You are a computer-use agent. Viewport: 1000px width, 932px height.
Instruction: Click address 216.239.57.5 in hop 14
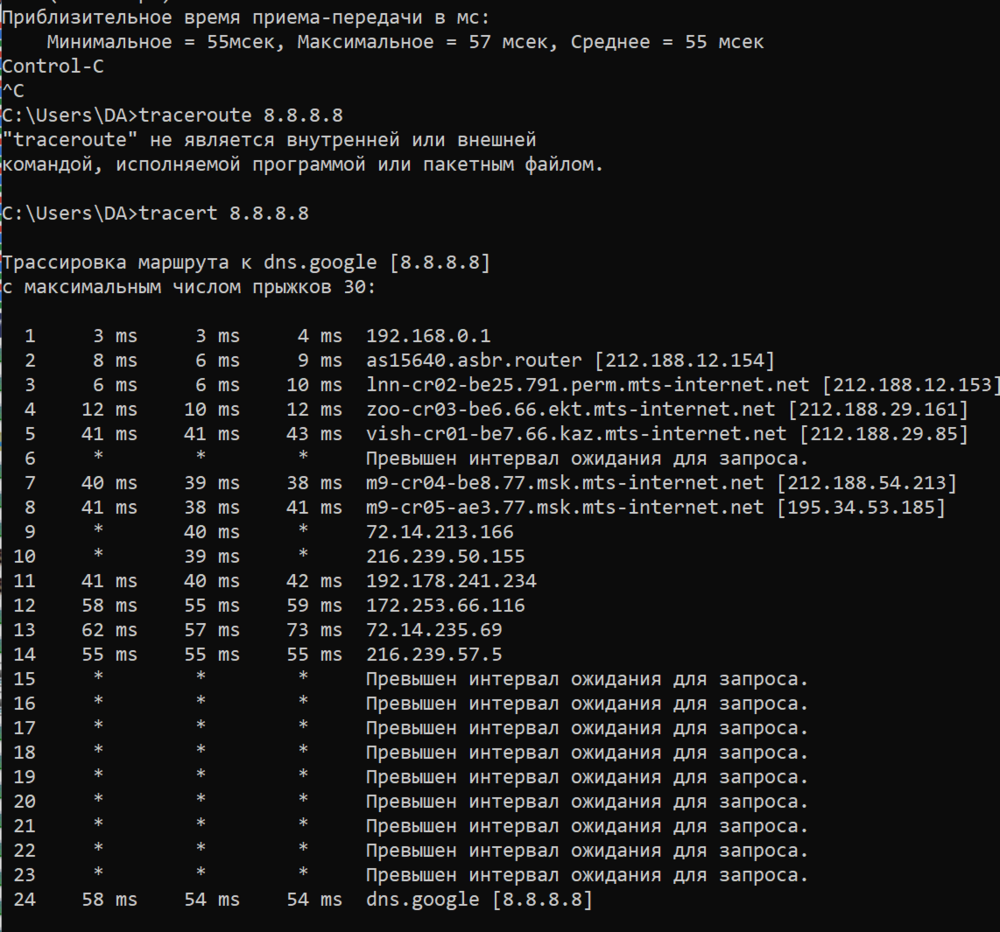[434, 654]
